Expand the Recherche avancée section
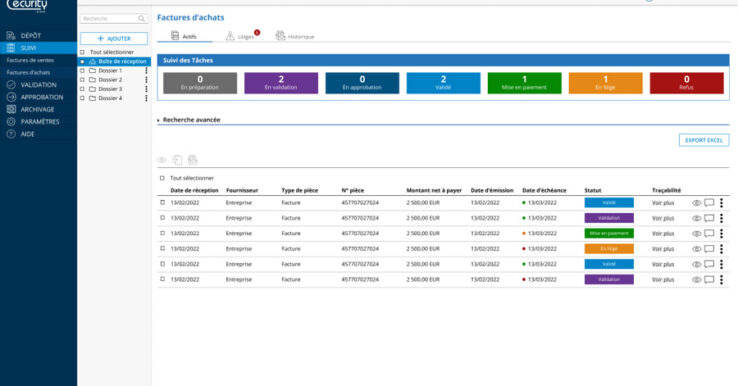The width and height of the screenshot is (738, 386). click(189, 120)
